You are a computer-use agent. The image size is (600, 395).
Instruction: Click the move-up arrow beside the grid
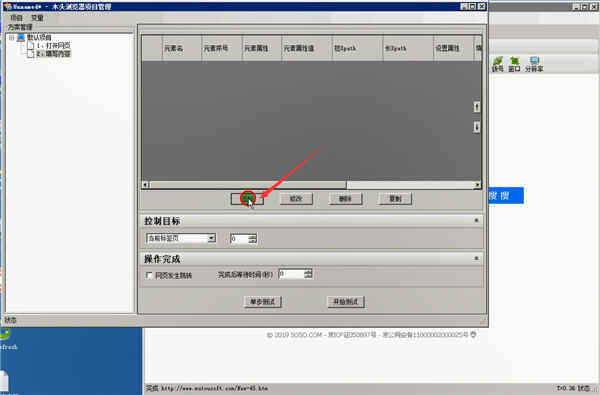(476, 107)
